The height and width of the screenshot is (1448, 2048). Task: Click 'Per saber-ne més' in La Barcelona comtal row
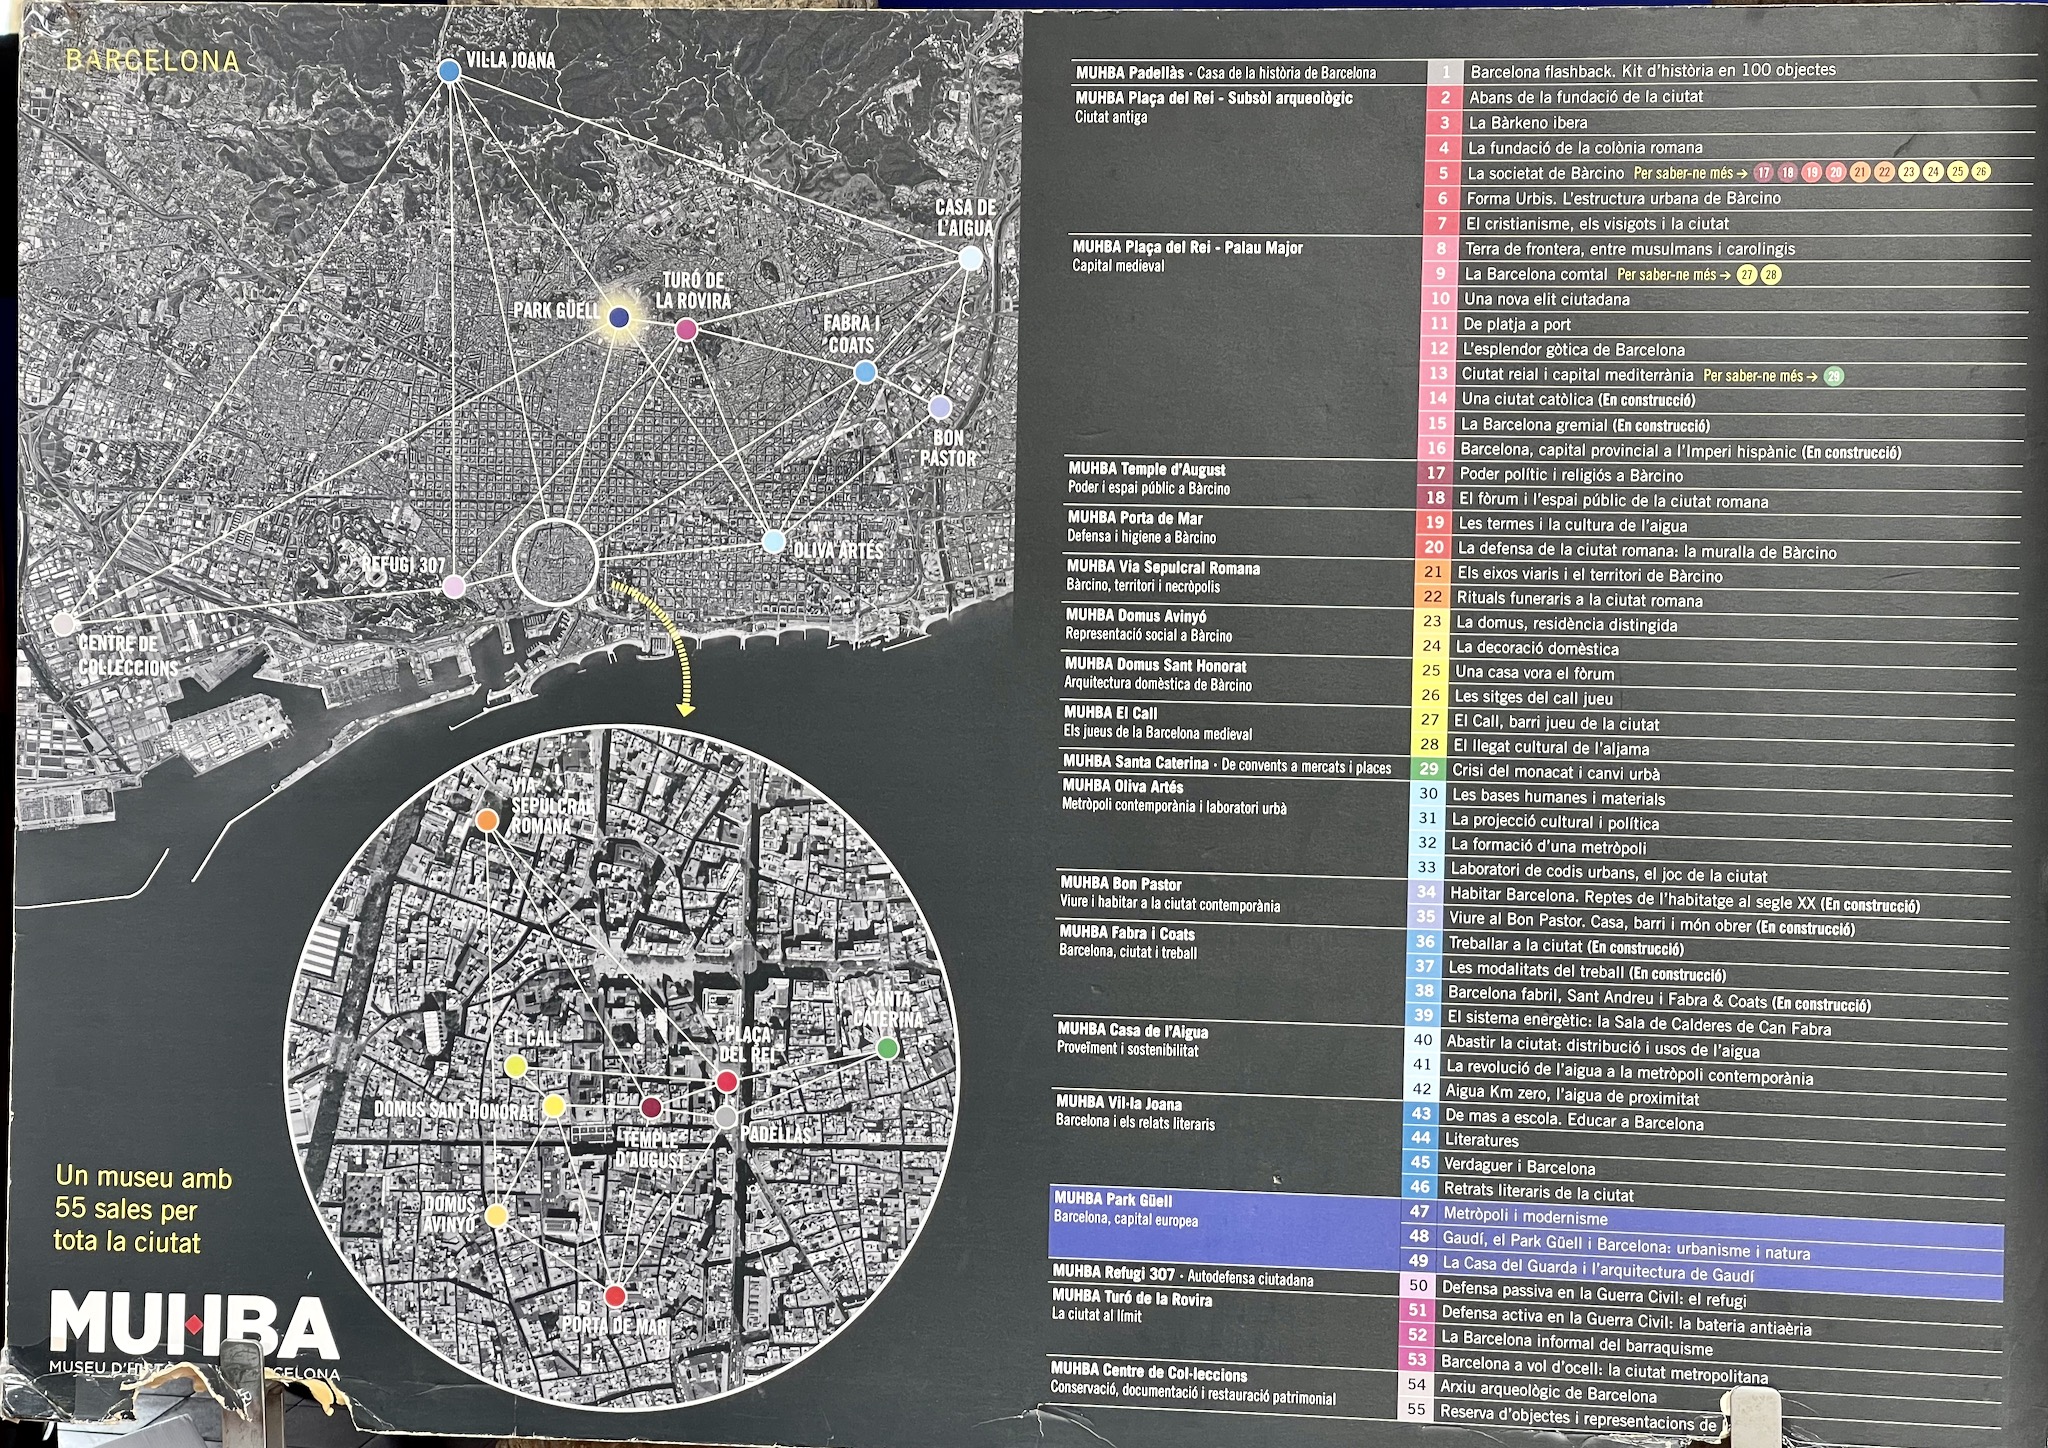click(x=1674, y=274)
